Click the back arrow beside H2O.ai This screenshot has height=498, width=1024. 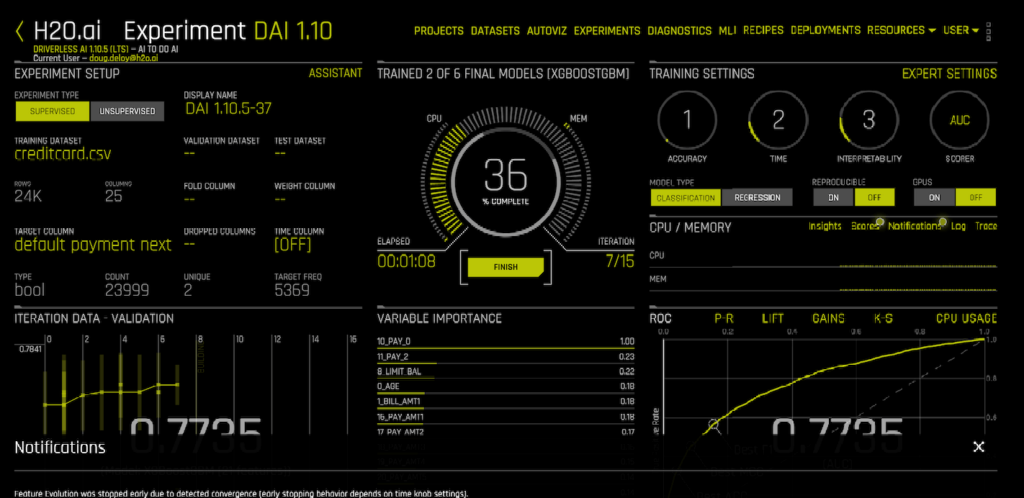tap(19, 31)
